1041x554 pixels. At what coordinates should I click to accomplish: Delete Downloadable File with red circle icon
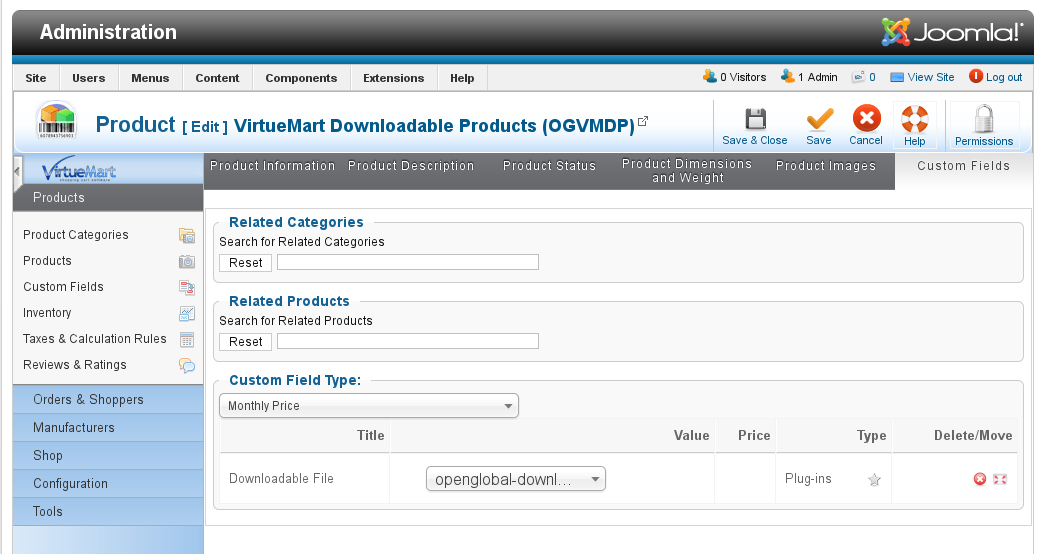[x=980, y=479]
